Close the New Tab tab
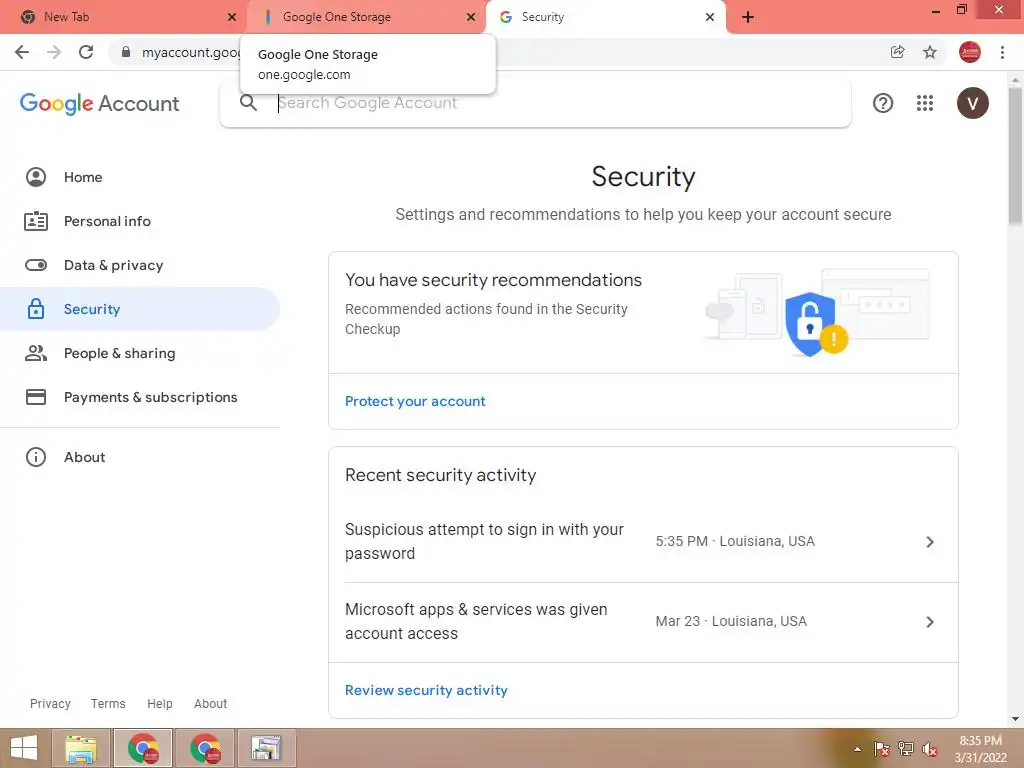1024x768 pixels. 231,17
